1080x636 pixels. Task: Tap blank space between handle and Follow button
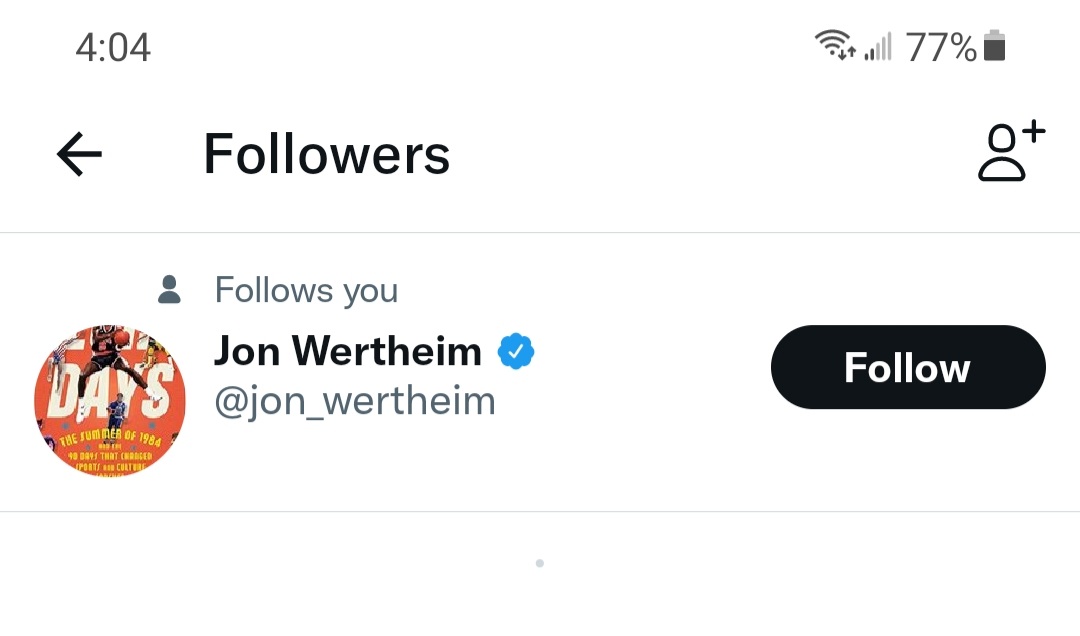[x=634, y=401]
